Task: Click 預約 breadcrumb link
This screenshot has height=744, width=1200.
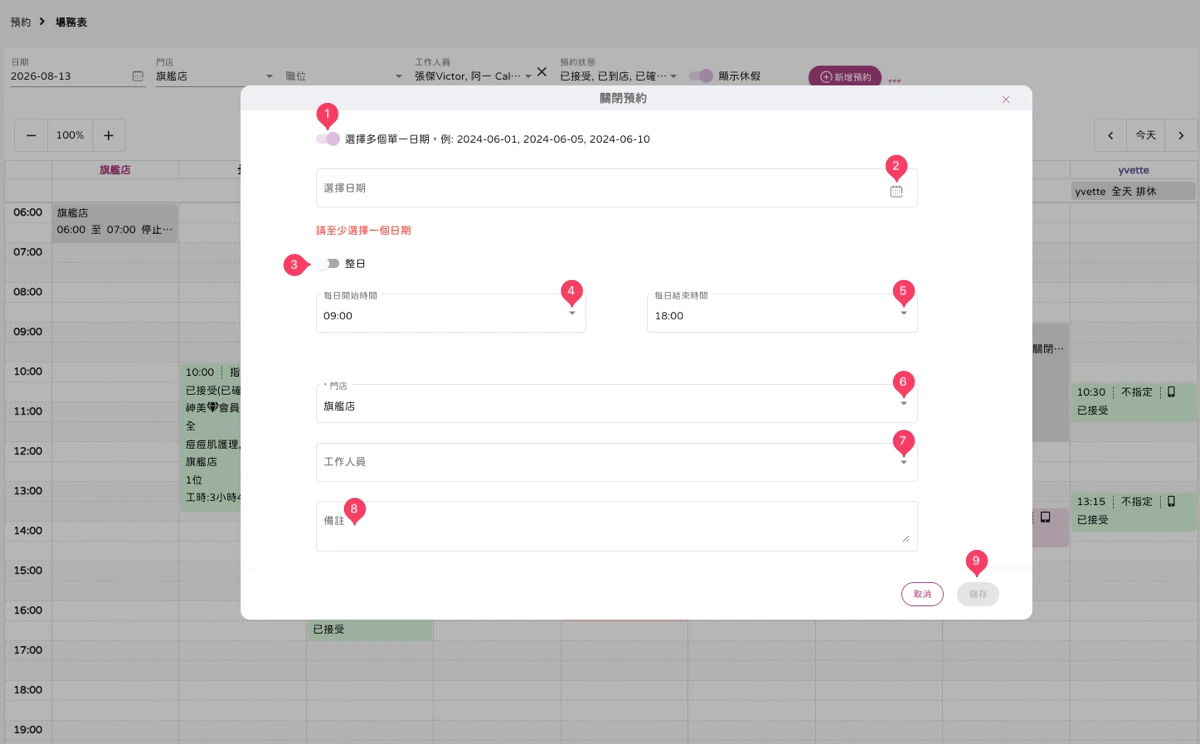Action: [x=20, y=21]
